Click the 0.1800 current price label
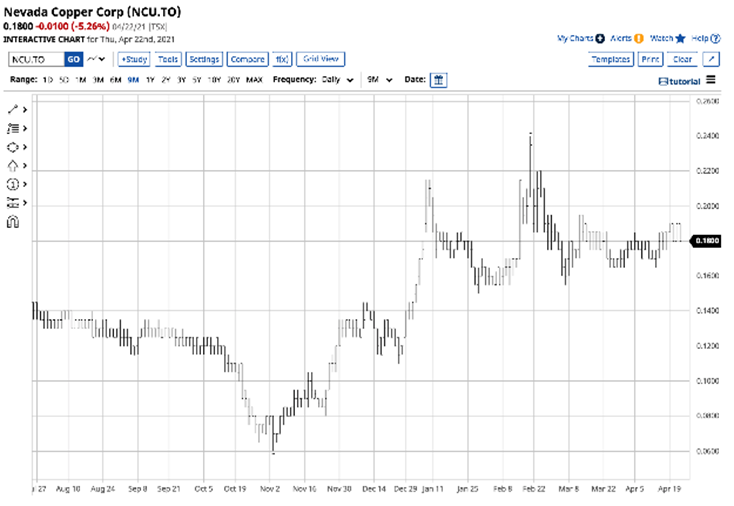 tap(705, 241)
